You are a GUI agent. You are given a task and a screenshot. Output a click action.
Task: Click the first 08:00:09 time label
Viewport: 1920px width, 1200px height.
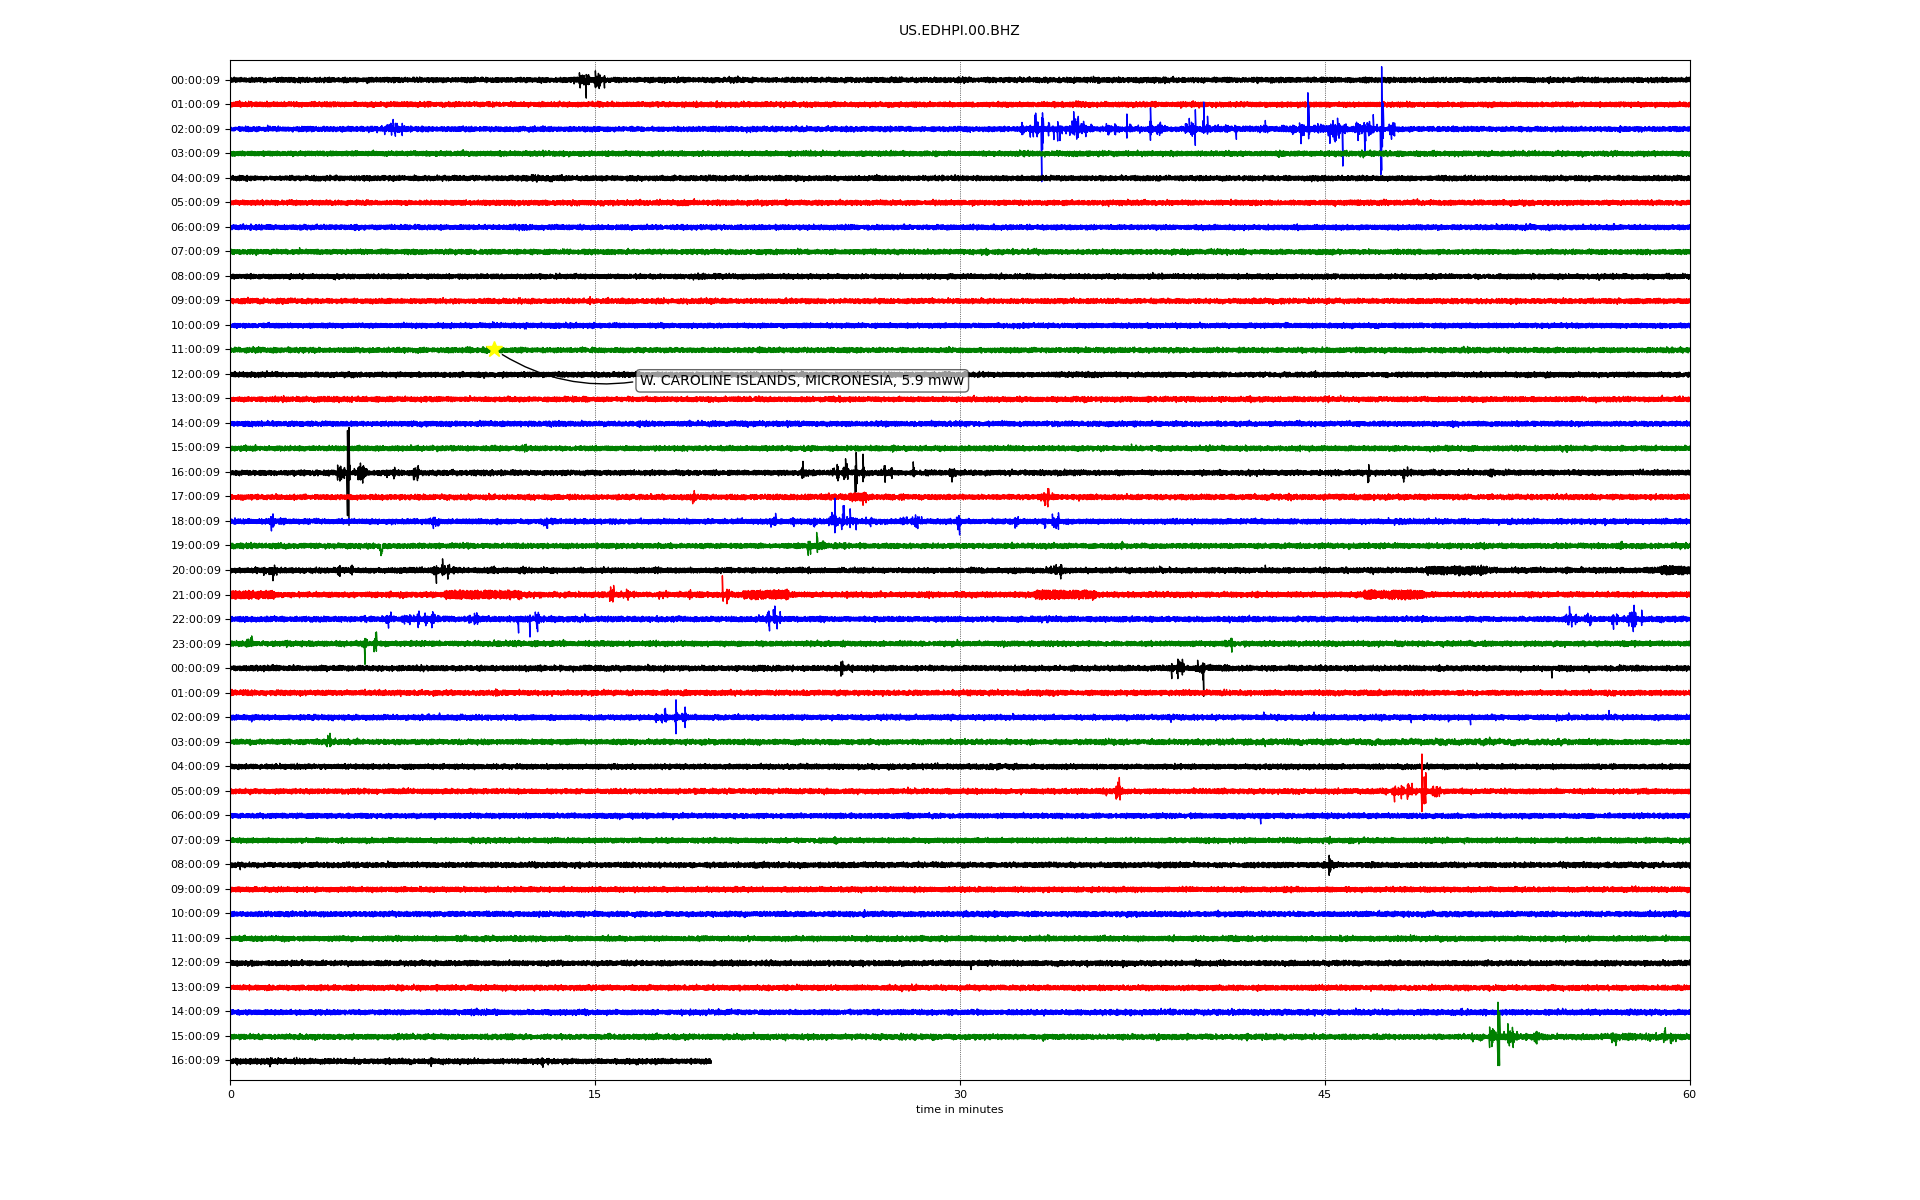195,277
